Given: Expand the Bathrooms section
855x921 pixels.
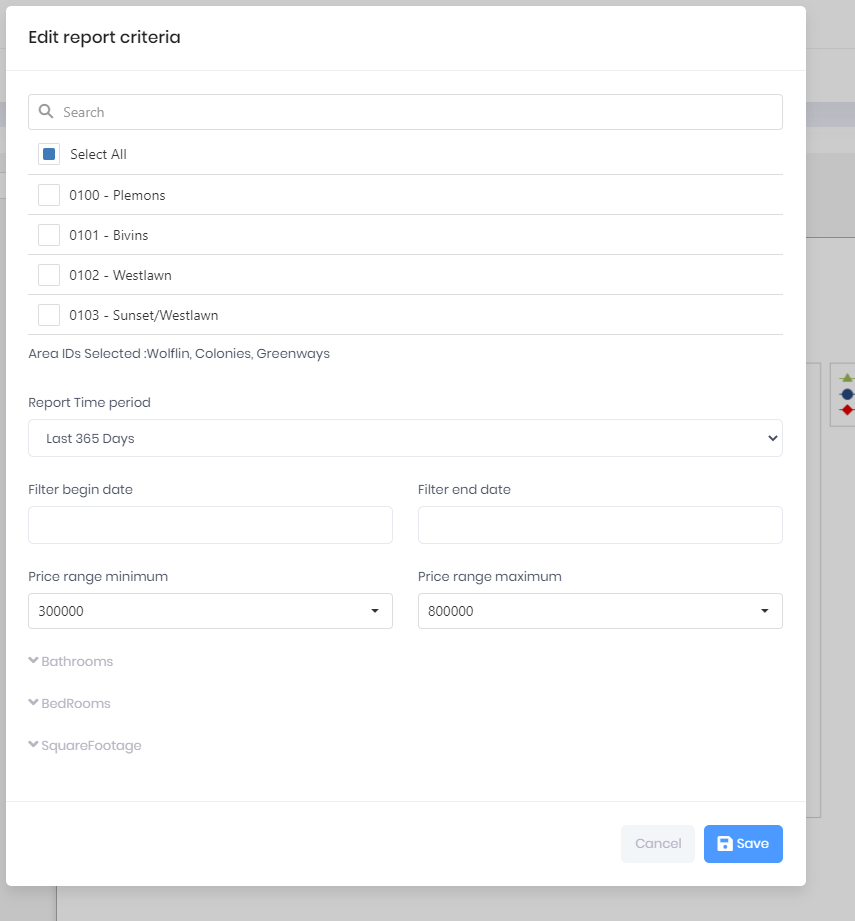Looking at the screenshot, I should point(70,661).
